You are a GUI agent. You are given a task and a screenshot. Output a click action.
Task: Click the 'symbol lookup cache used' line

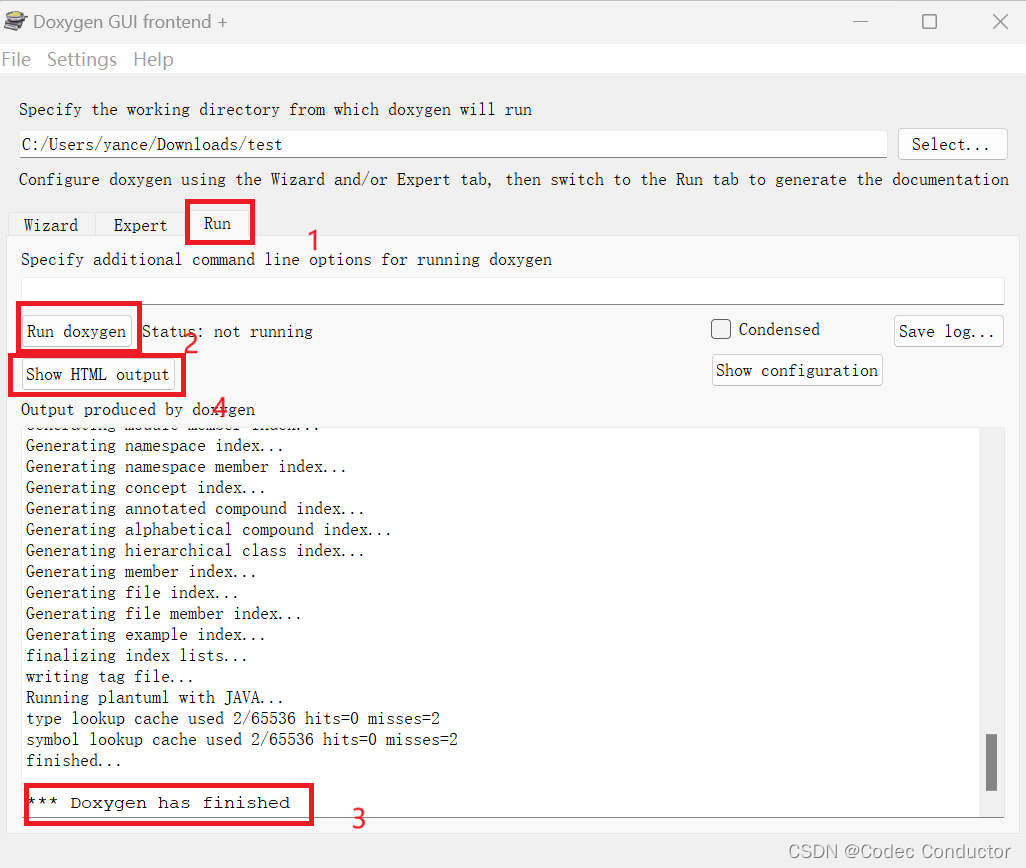pos(242,740)
